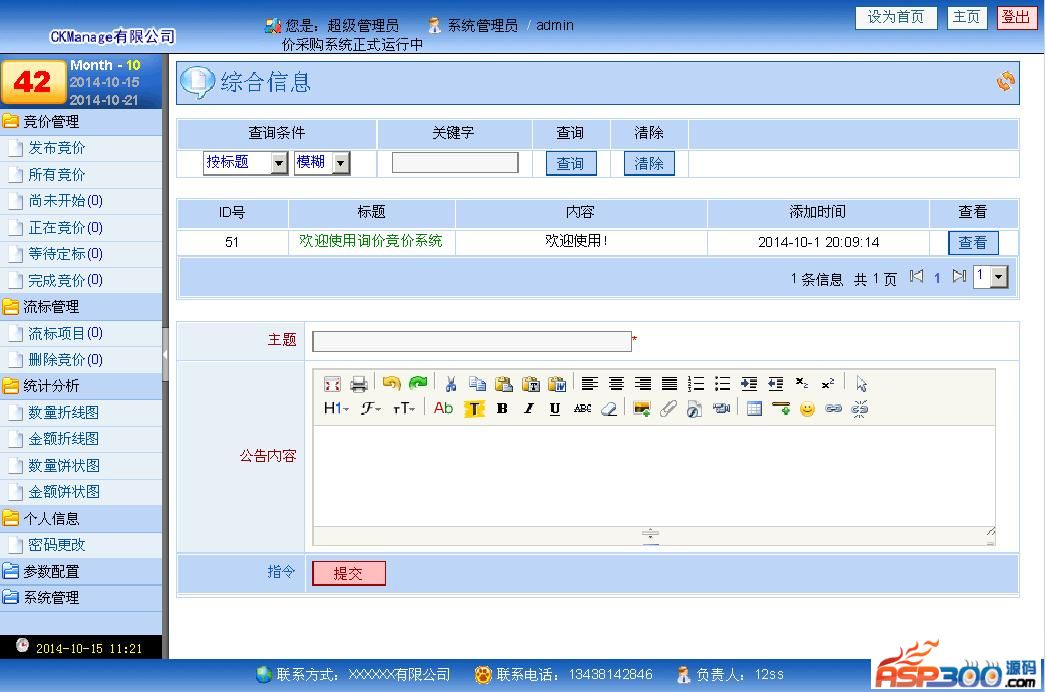
Task: Click the copy icon in editor toolbar
Action: coord(477,384)
